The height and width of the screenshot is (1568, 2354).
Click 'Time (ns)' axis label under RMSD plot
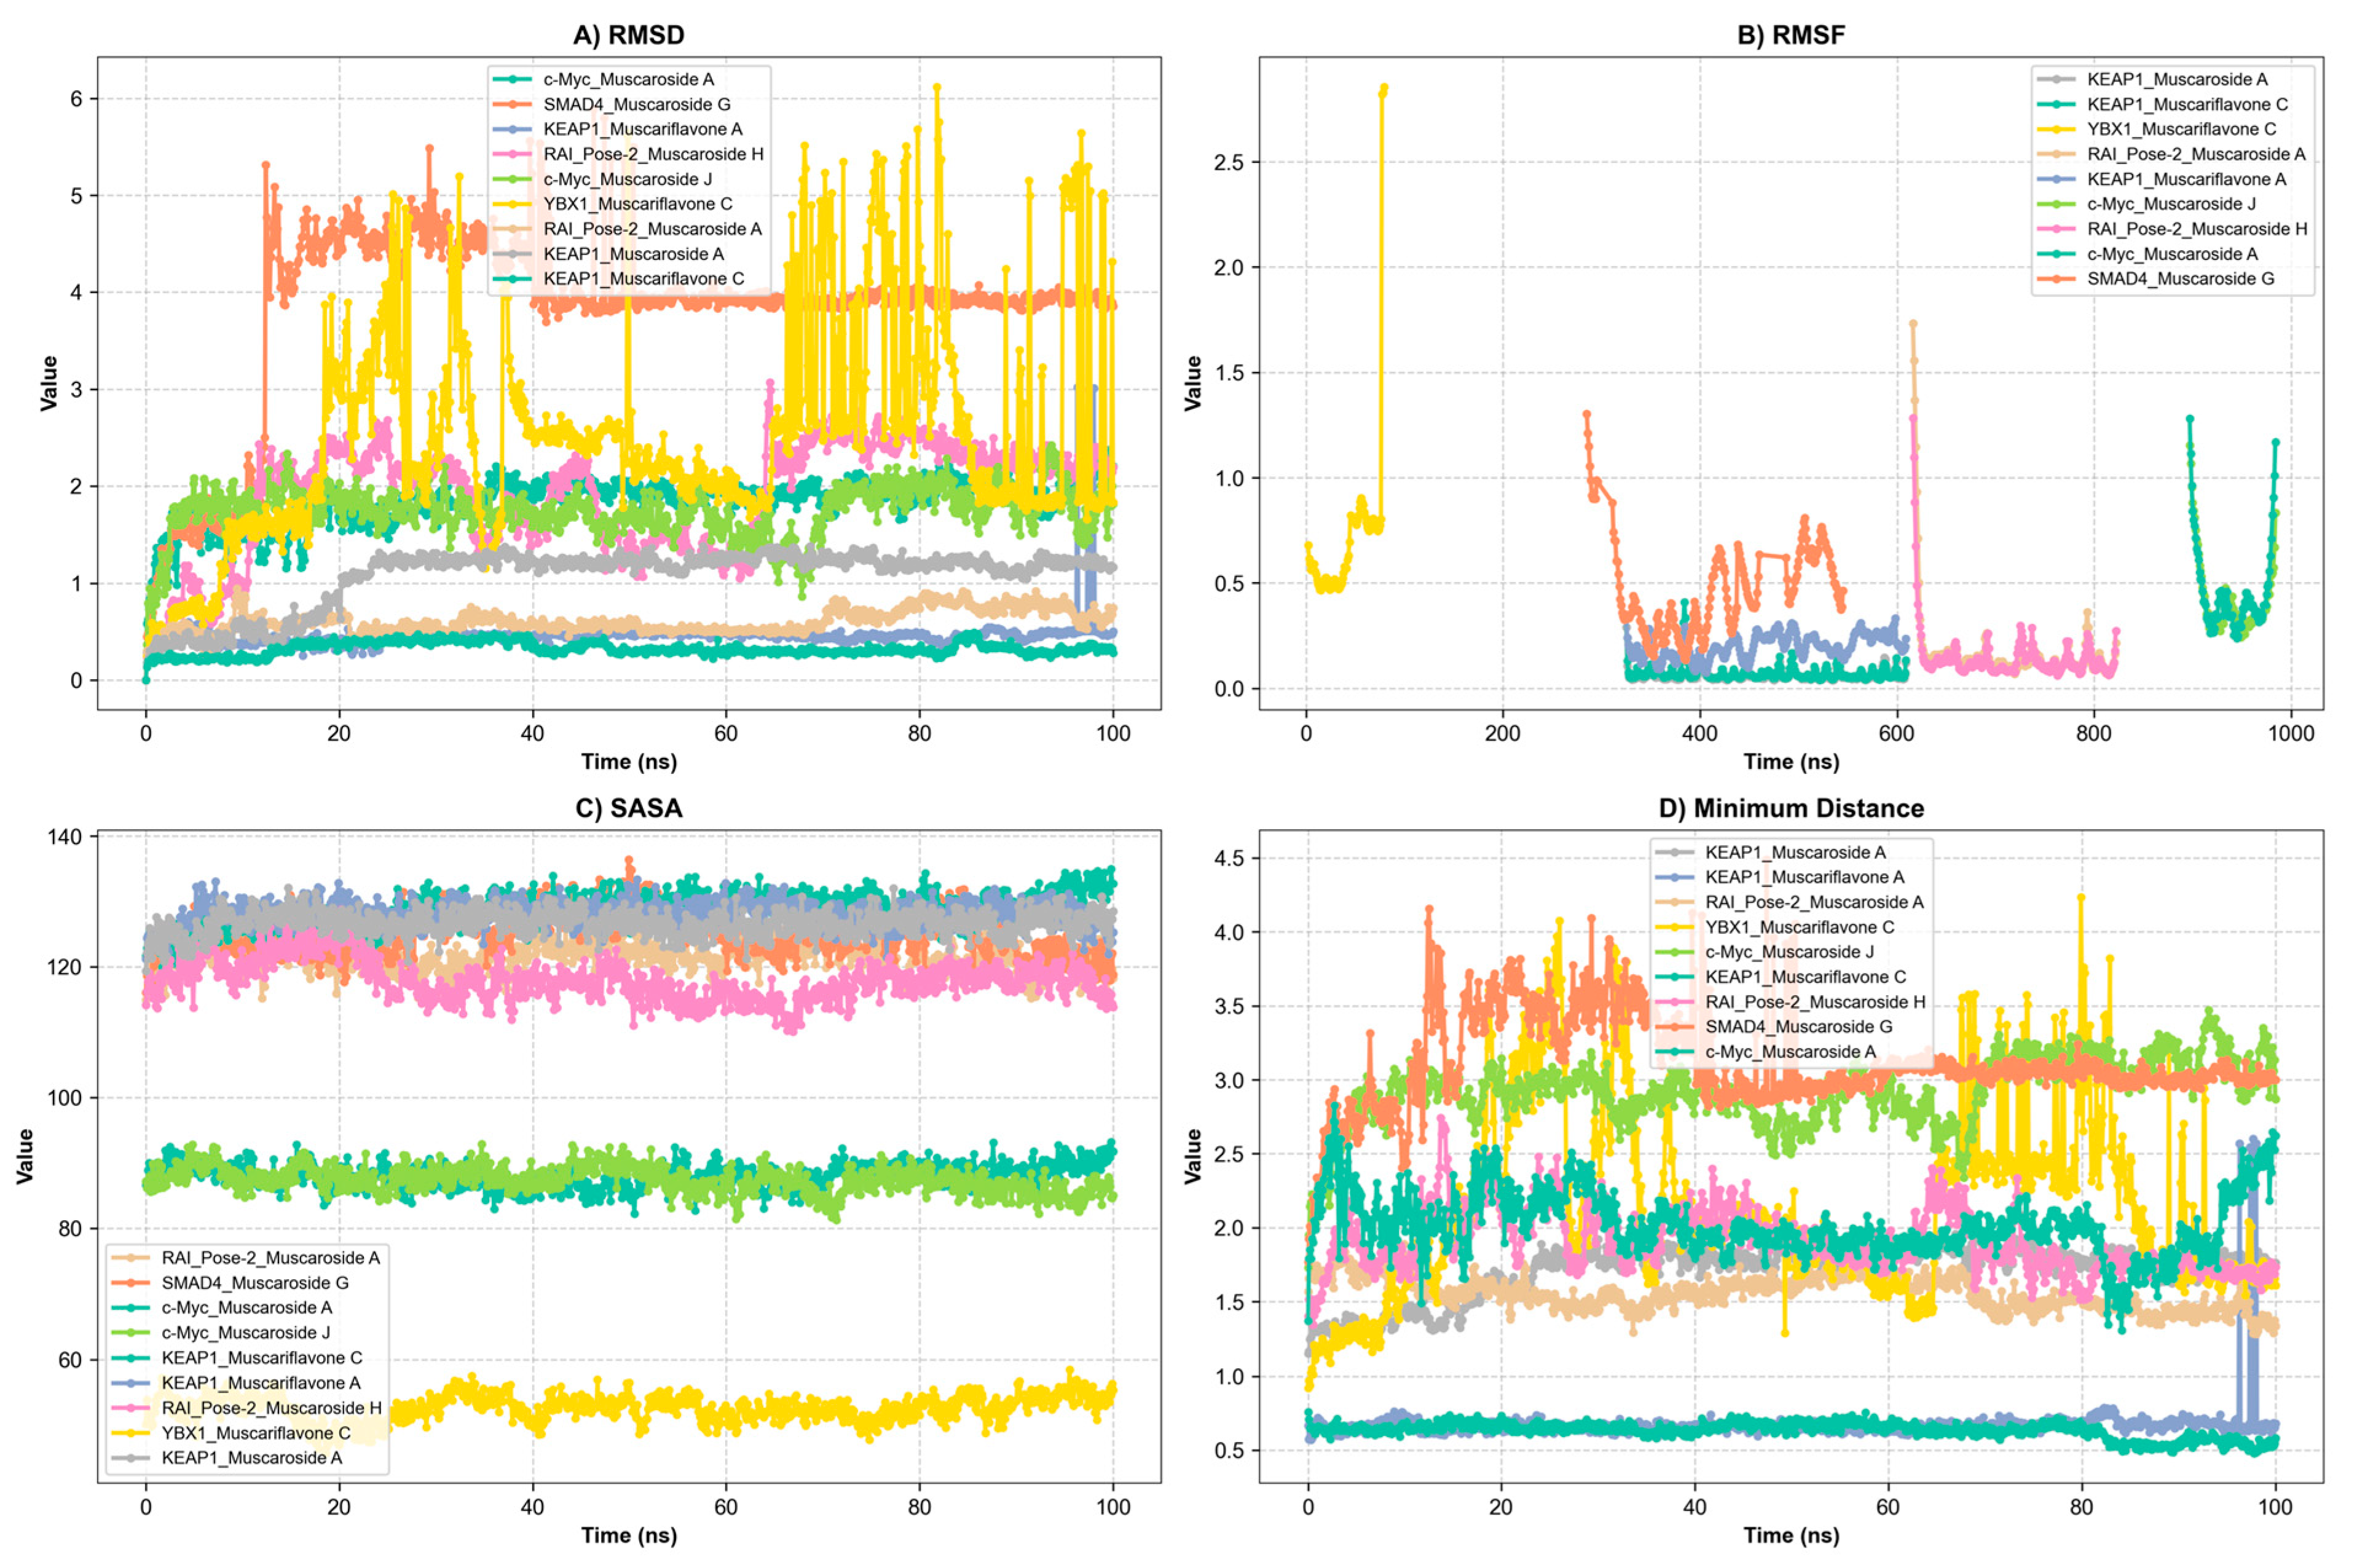point(628,762)
